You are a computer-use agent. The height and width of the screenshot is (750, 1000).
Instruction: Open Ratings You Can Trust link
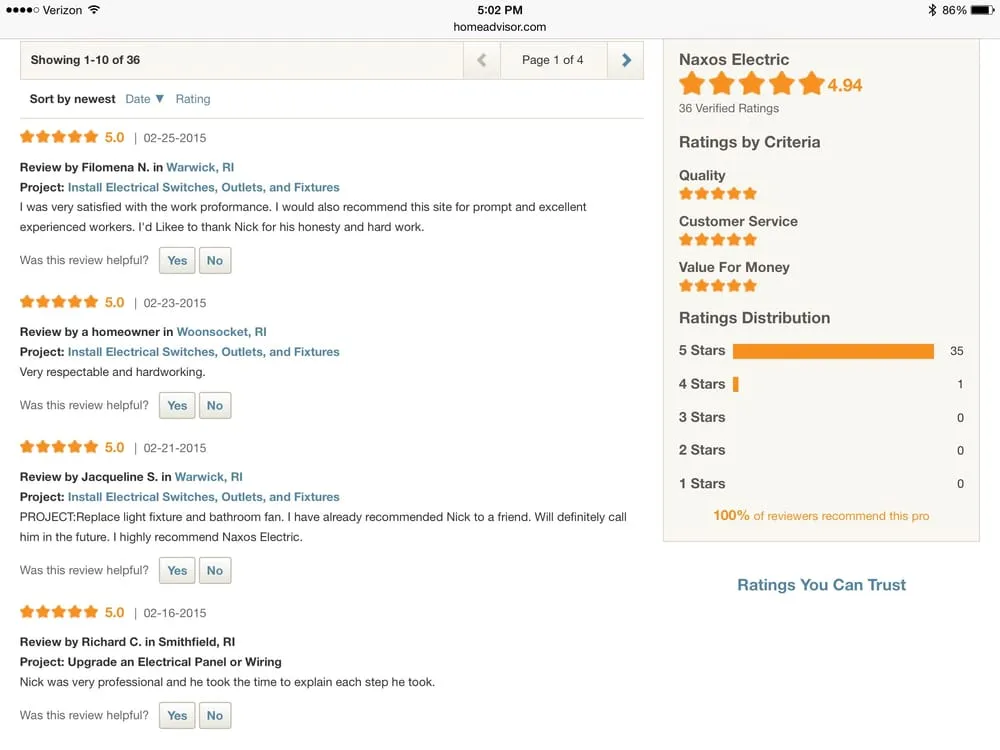coord(821,585)
